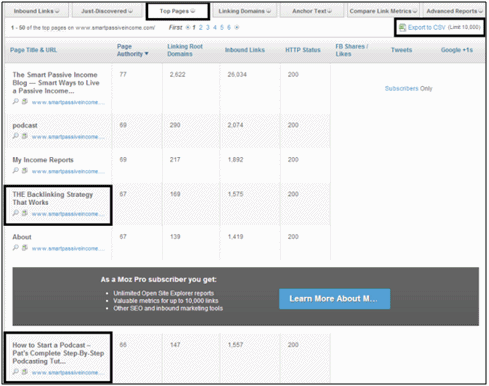
Task: Click magnifier icon in the podcast row
Action: [16, 136]
